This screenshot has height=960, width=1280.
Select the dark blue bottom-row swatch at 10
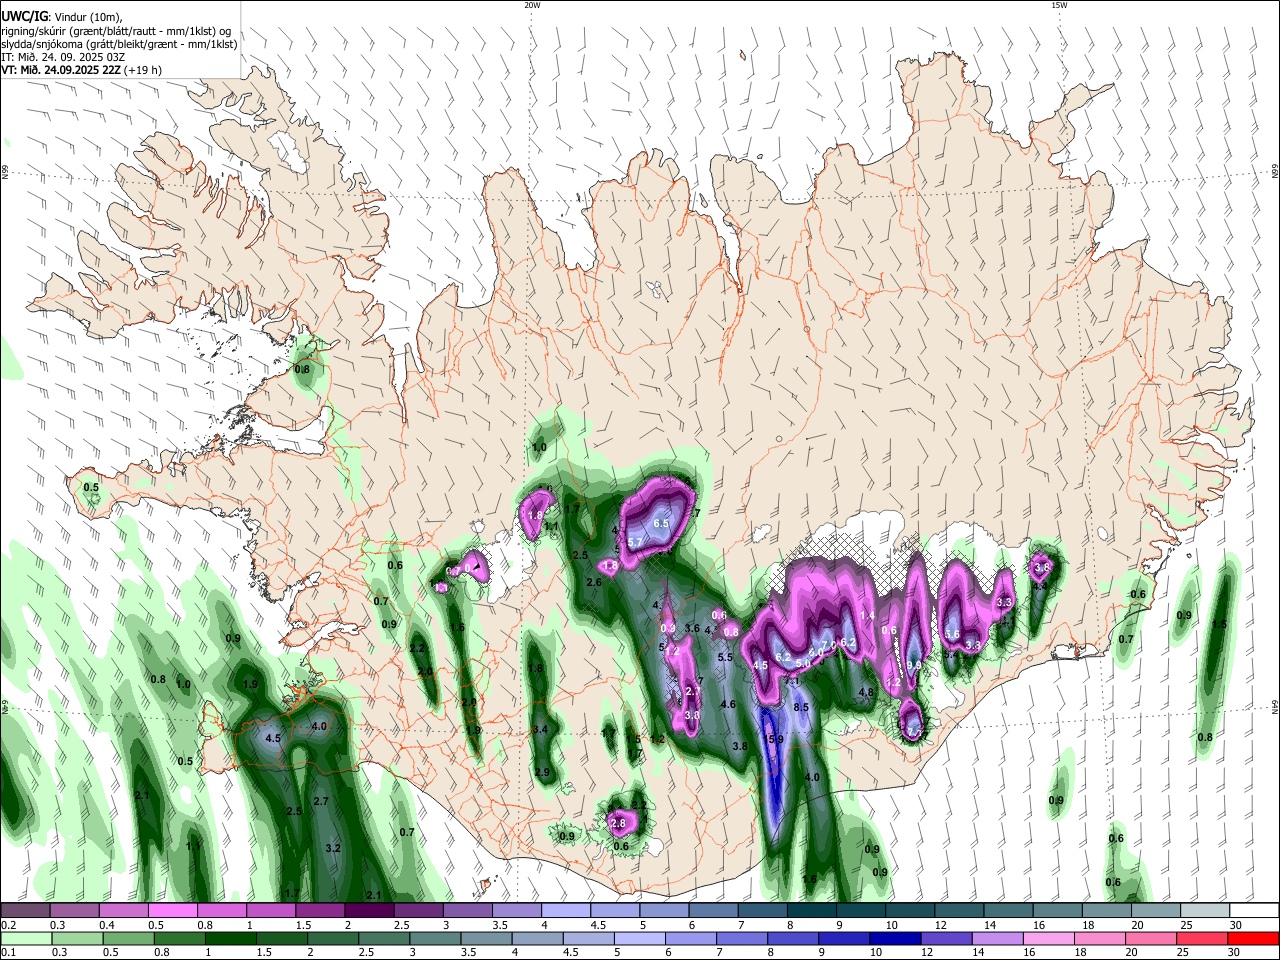894,939
